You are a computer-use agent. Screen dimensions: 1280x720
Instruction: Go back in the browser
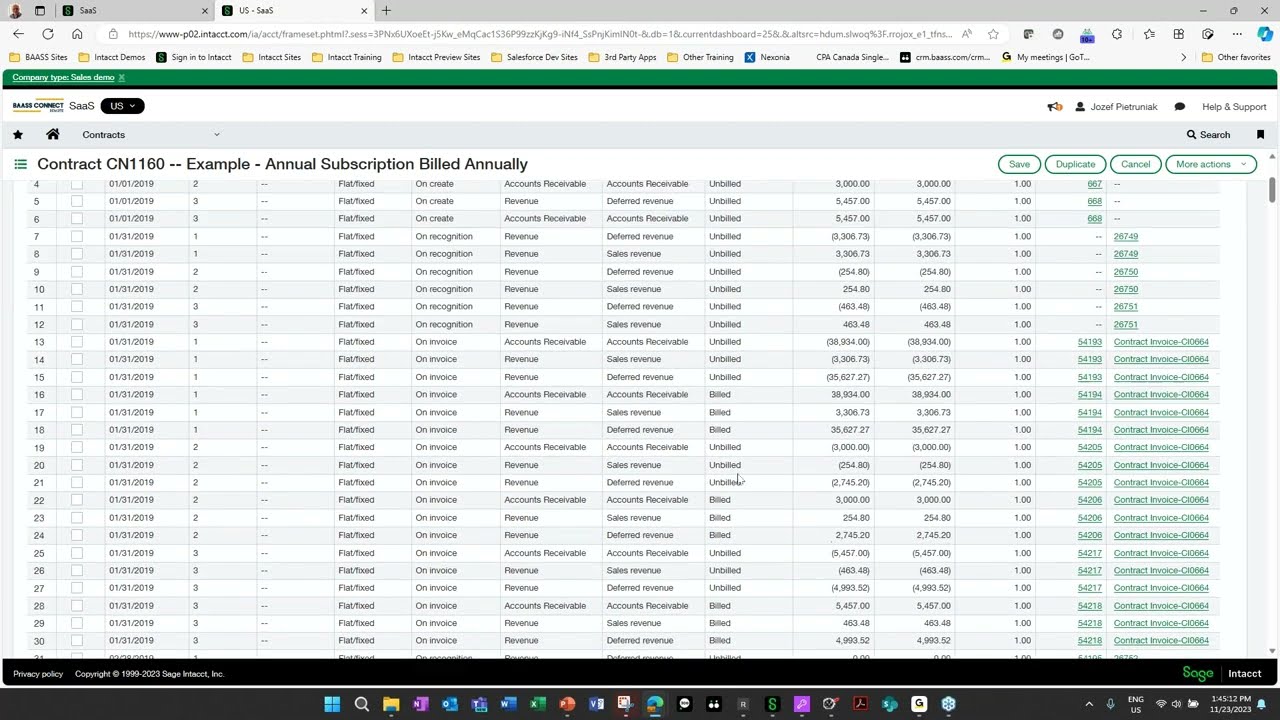18,34
